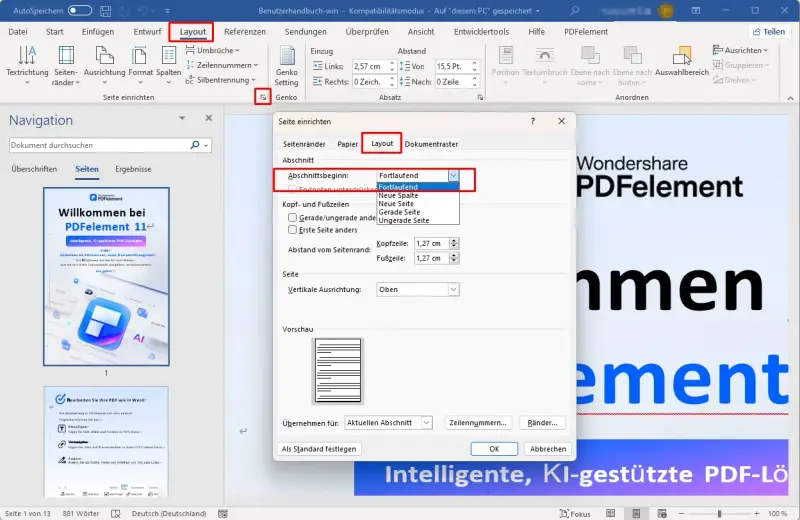Switch to the Einfügen ribbon tab
The image size is (800, 520).
[98, 32]
